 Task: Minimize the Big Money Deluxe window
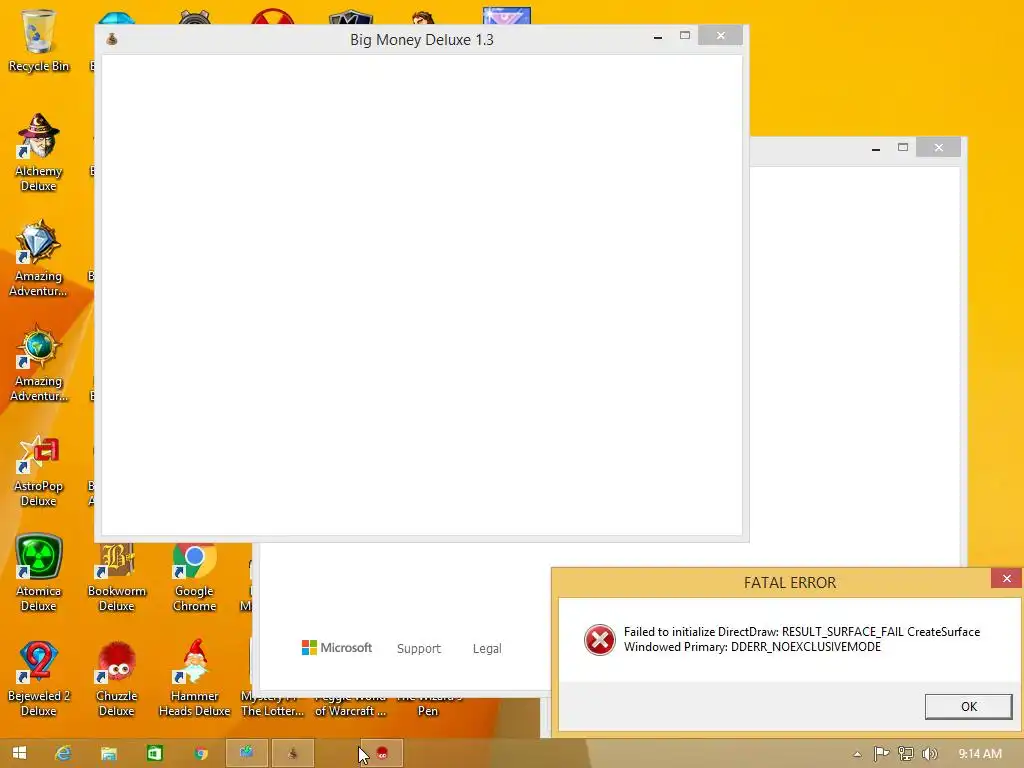(x=658, y=37)
